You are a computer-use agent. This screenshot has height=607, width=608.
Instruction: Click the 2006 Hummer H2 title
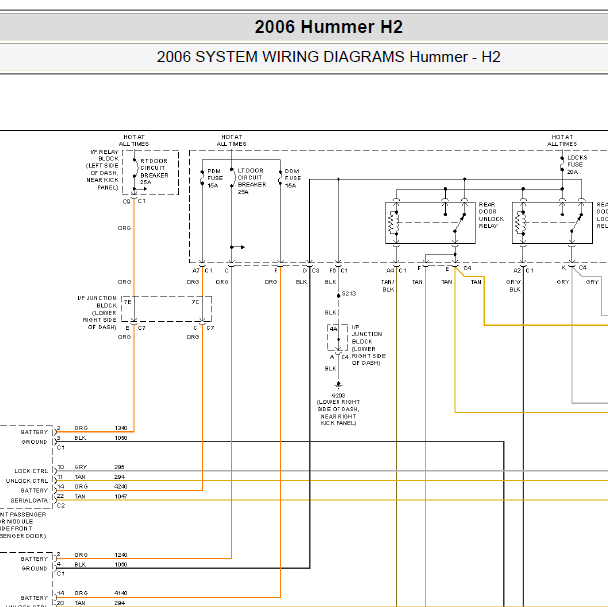[x=328, y=27]
